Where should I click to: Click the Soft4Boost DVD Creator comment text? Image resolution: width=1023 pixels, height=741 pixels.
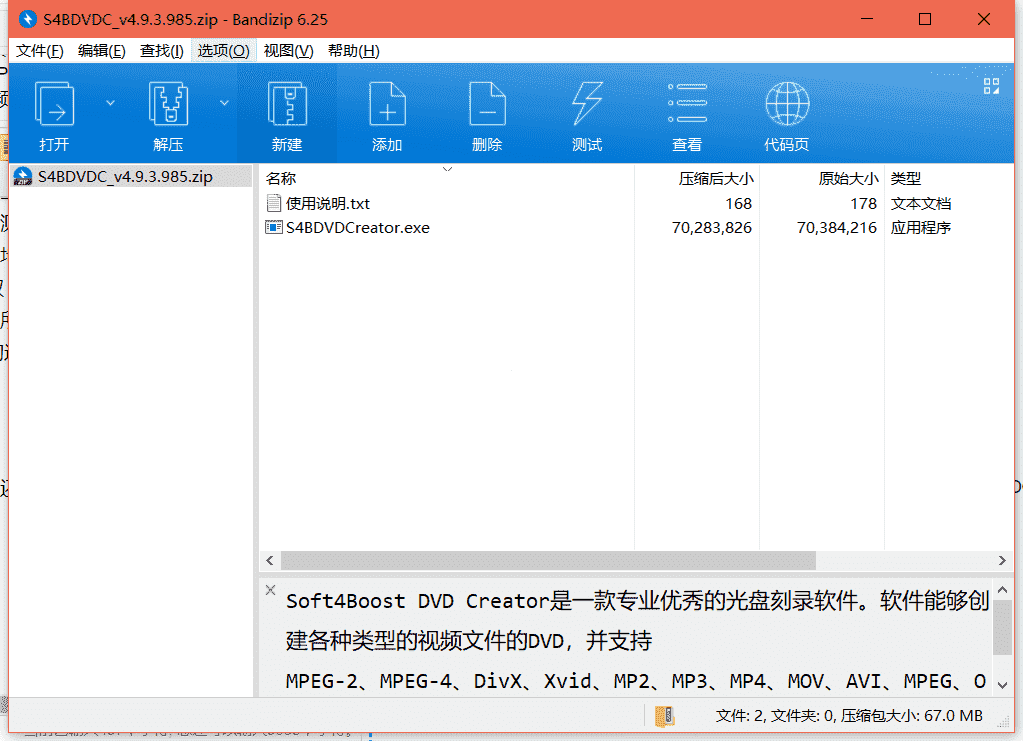(638, 640)
